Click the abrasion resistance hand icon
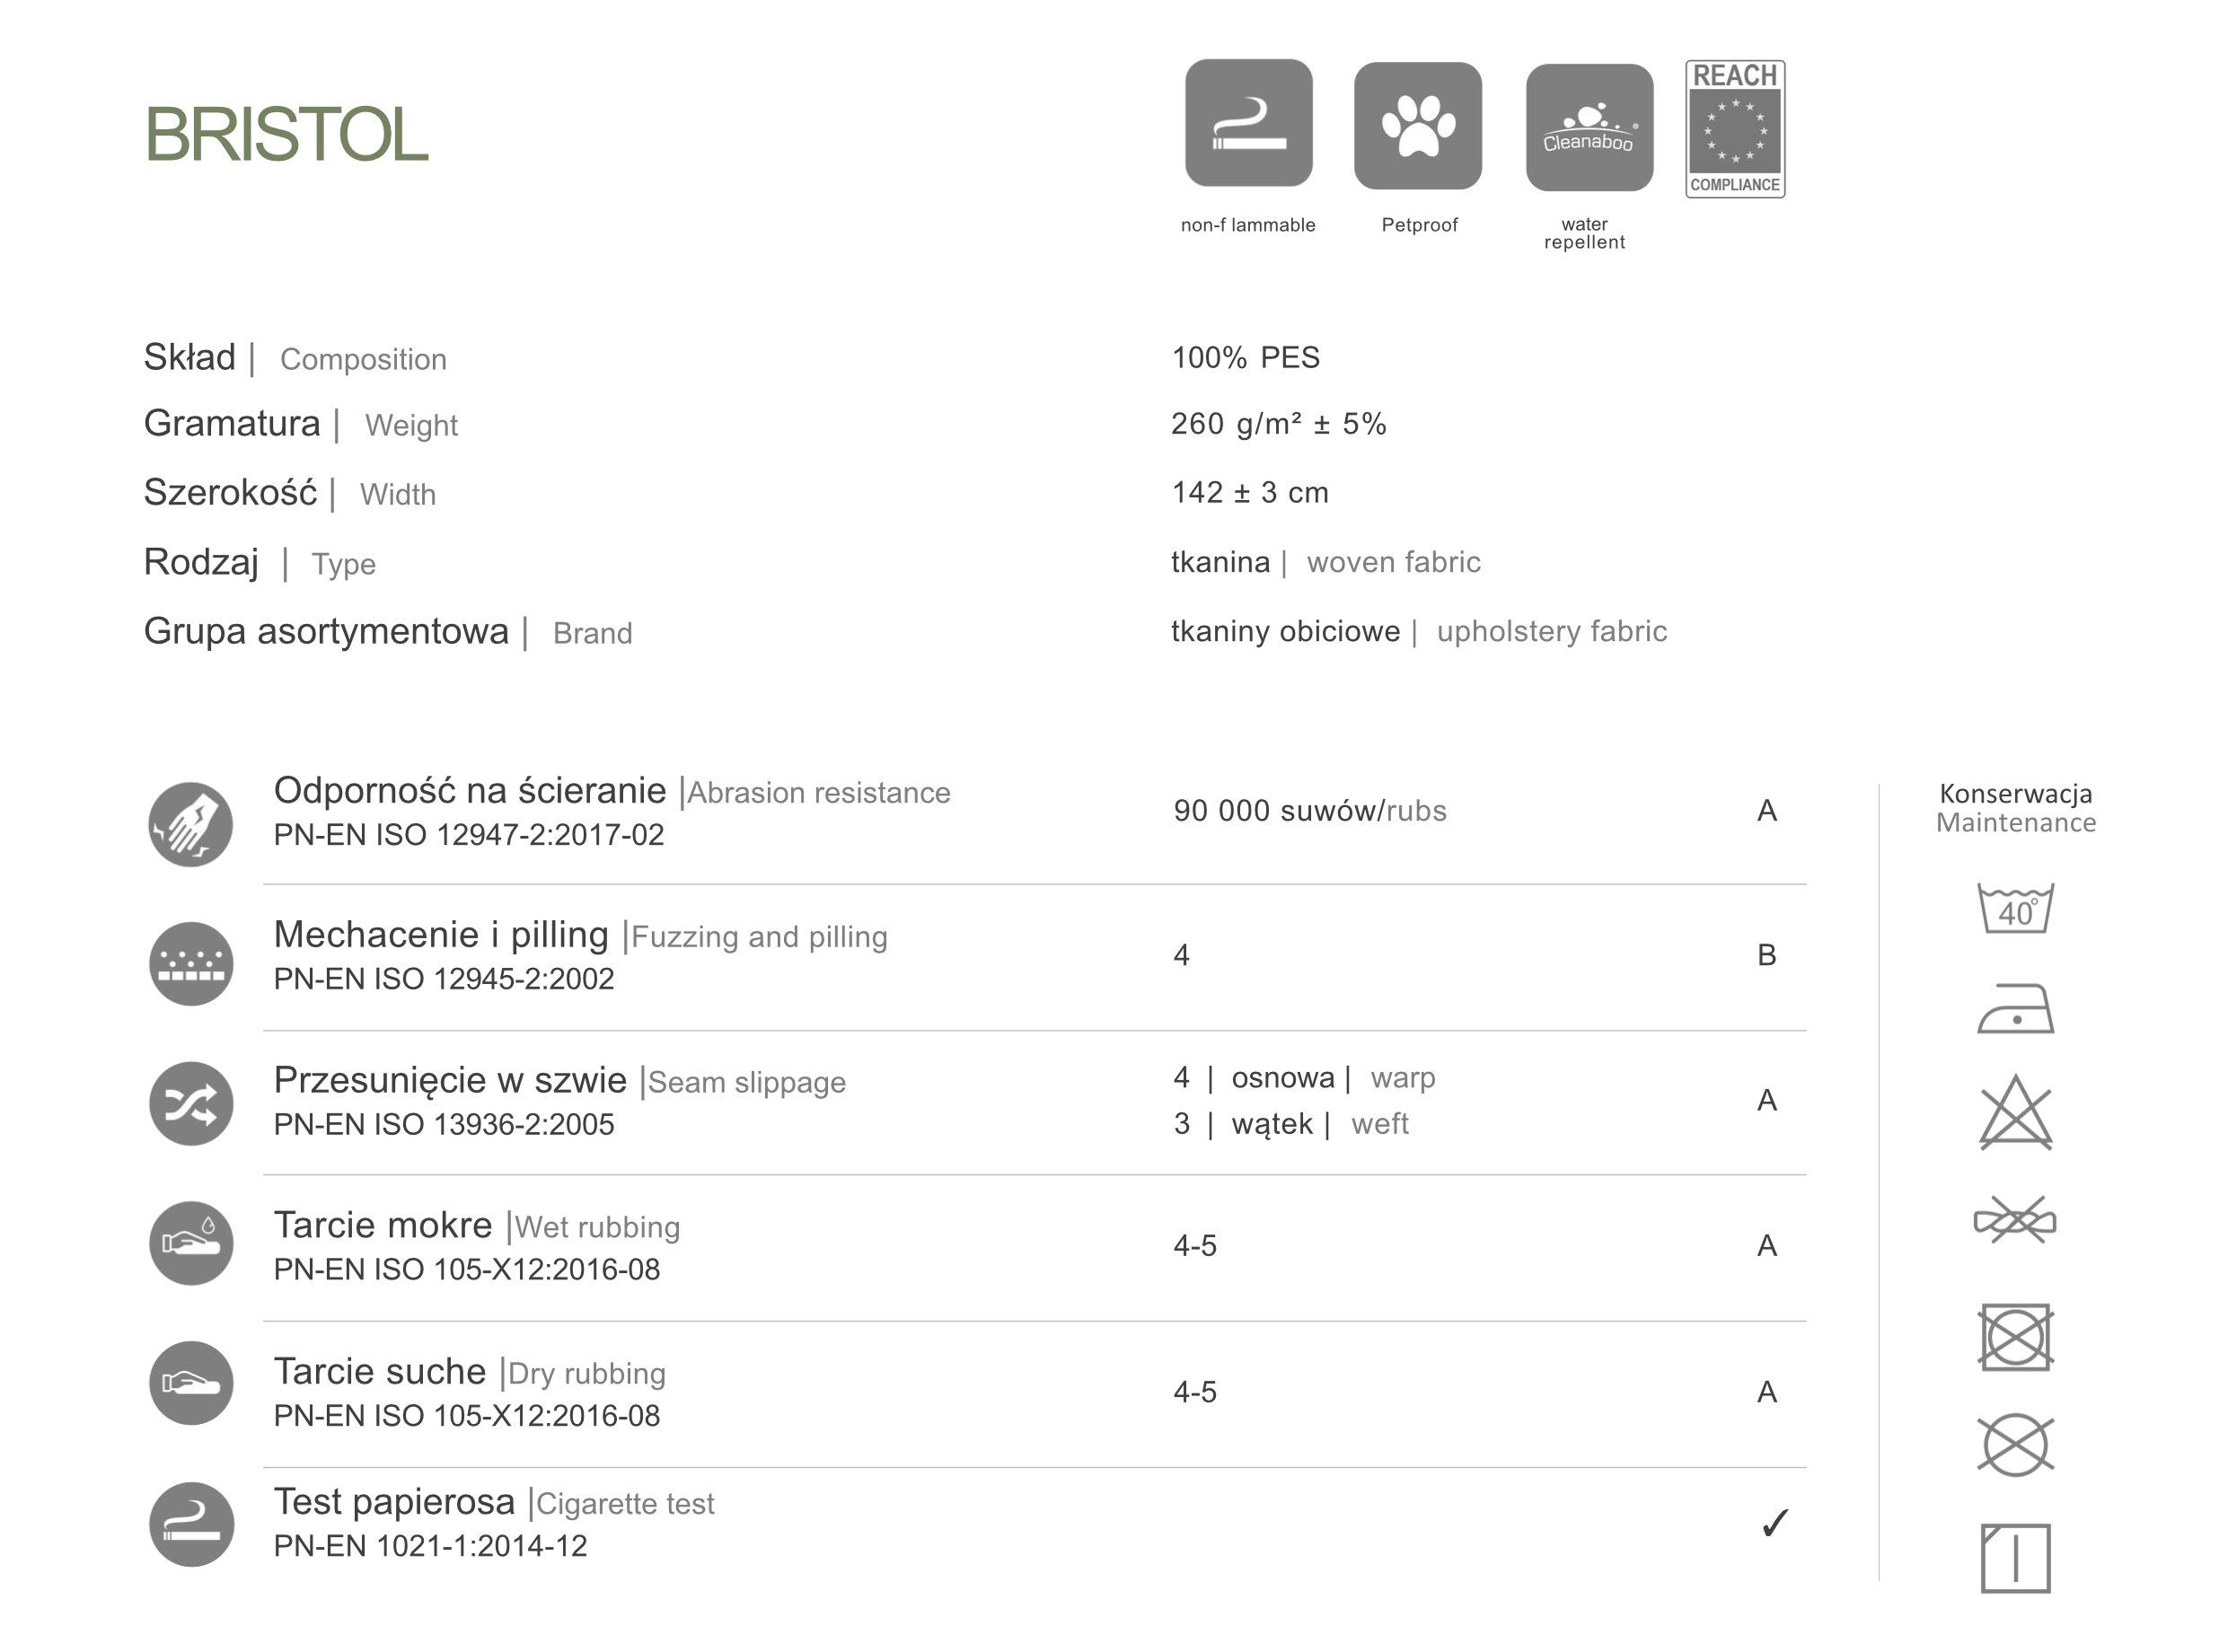Screen dimensions: 2228x1652 click(191, 824)
